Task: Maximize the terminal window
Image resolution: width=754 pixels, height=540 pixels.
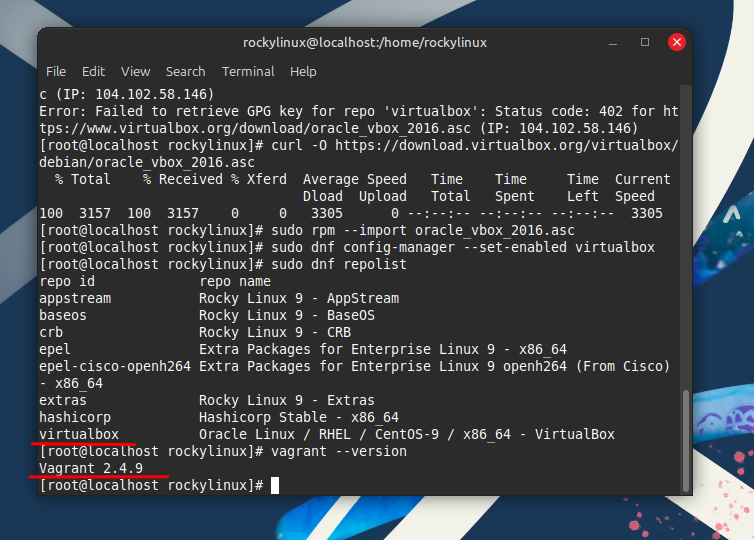Action: (x=645, y=42)
